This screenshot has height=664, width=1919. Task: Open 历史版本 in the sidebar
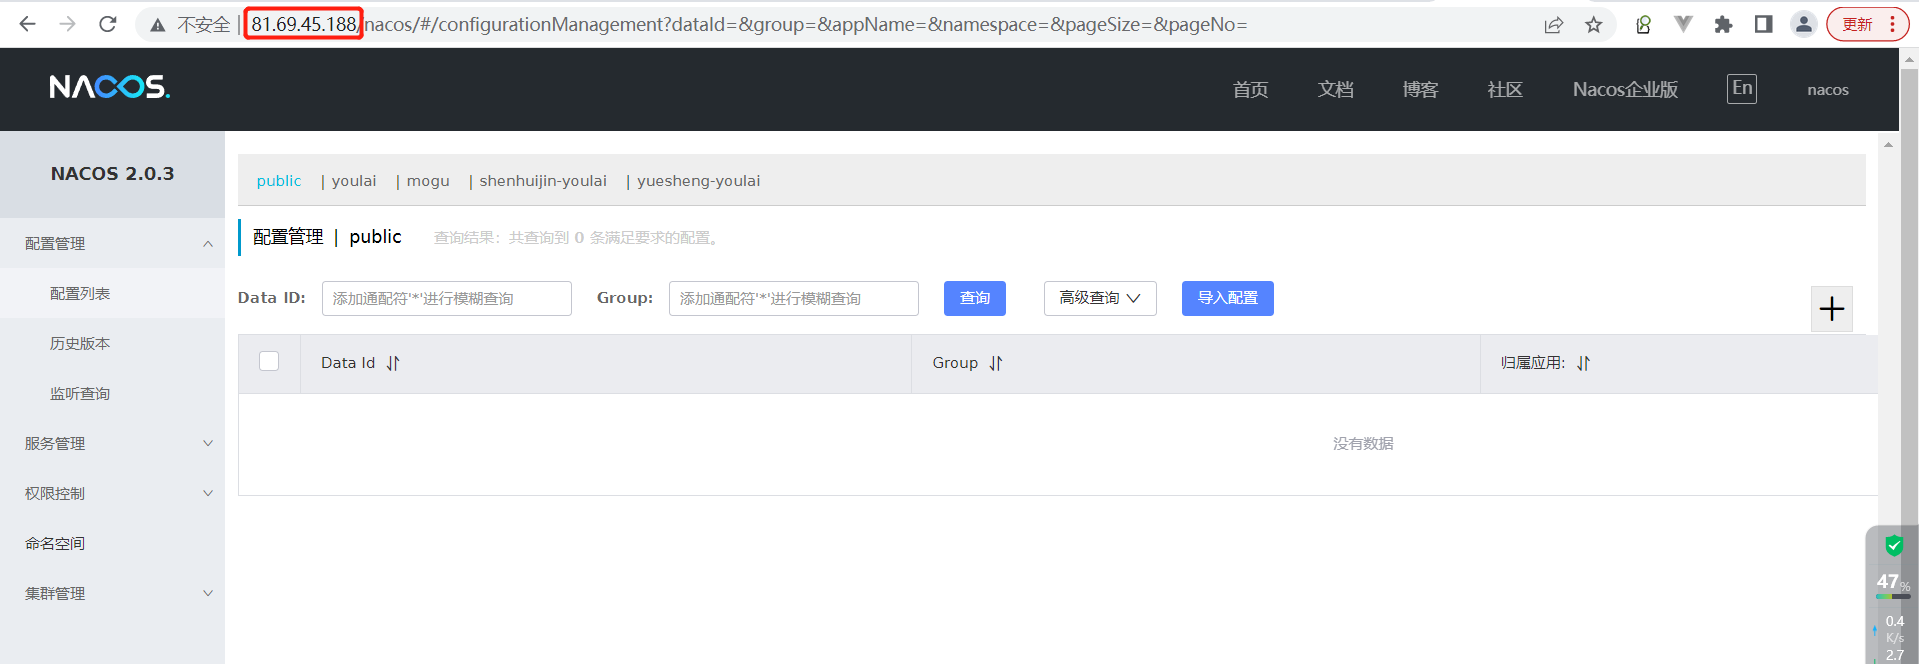80,343
